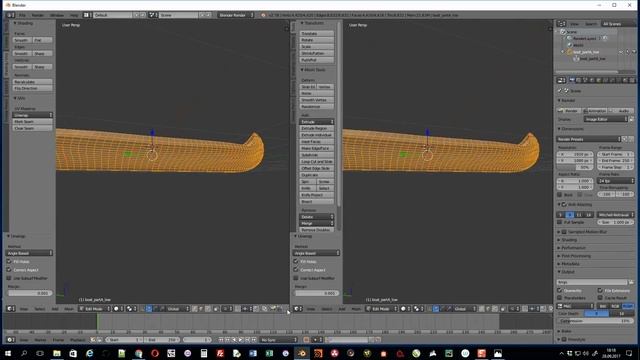Screen dimensions: 640x360
Task: Toggle Overwrite output checkbox
Action: click(x=560, y=290)
